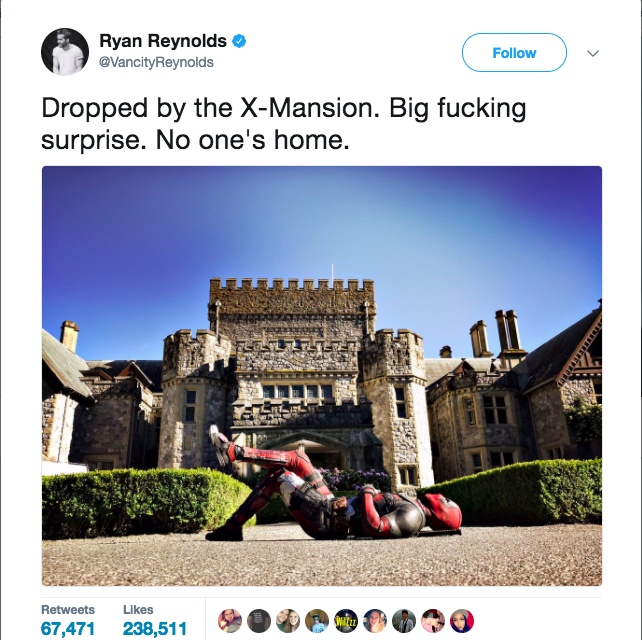Image resolution: width=642 pixels, height=640 pixels.
Task: Click the blue verified badge
Action: pos(239,41)
